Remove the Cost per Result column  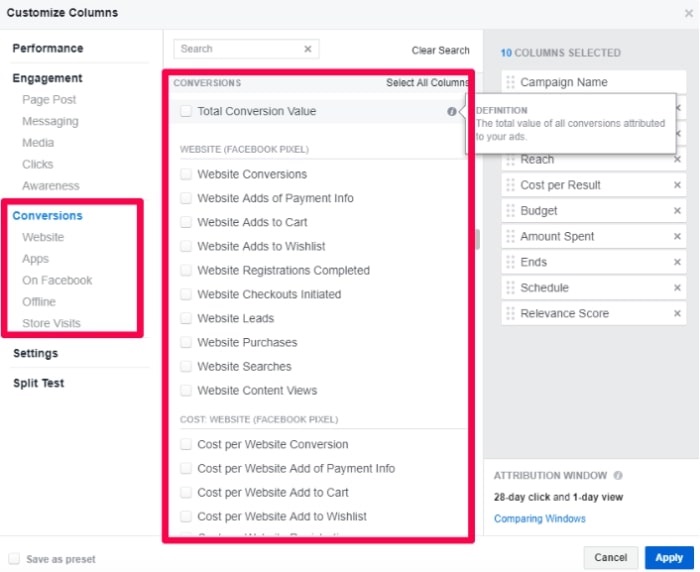pyautogui.click(x=677, y=185)
